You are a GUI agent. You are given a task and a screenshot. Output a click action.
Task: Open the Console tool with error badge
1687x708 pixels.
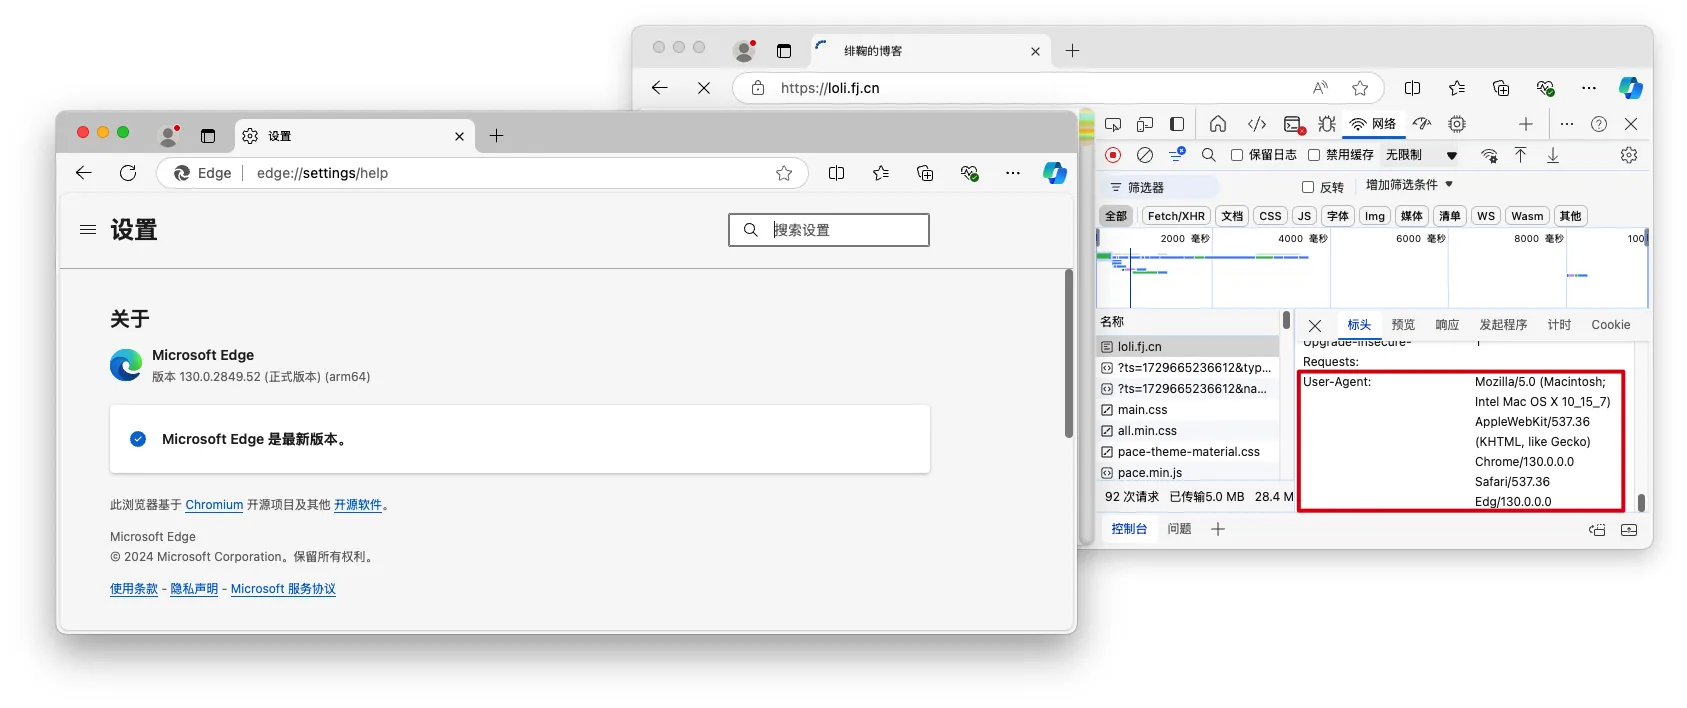tap(1293, 124)
